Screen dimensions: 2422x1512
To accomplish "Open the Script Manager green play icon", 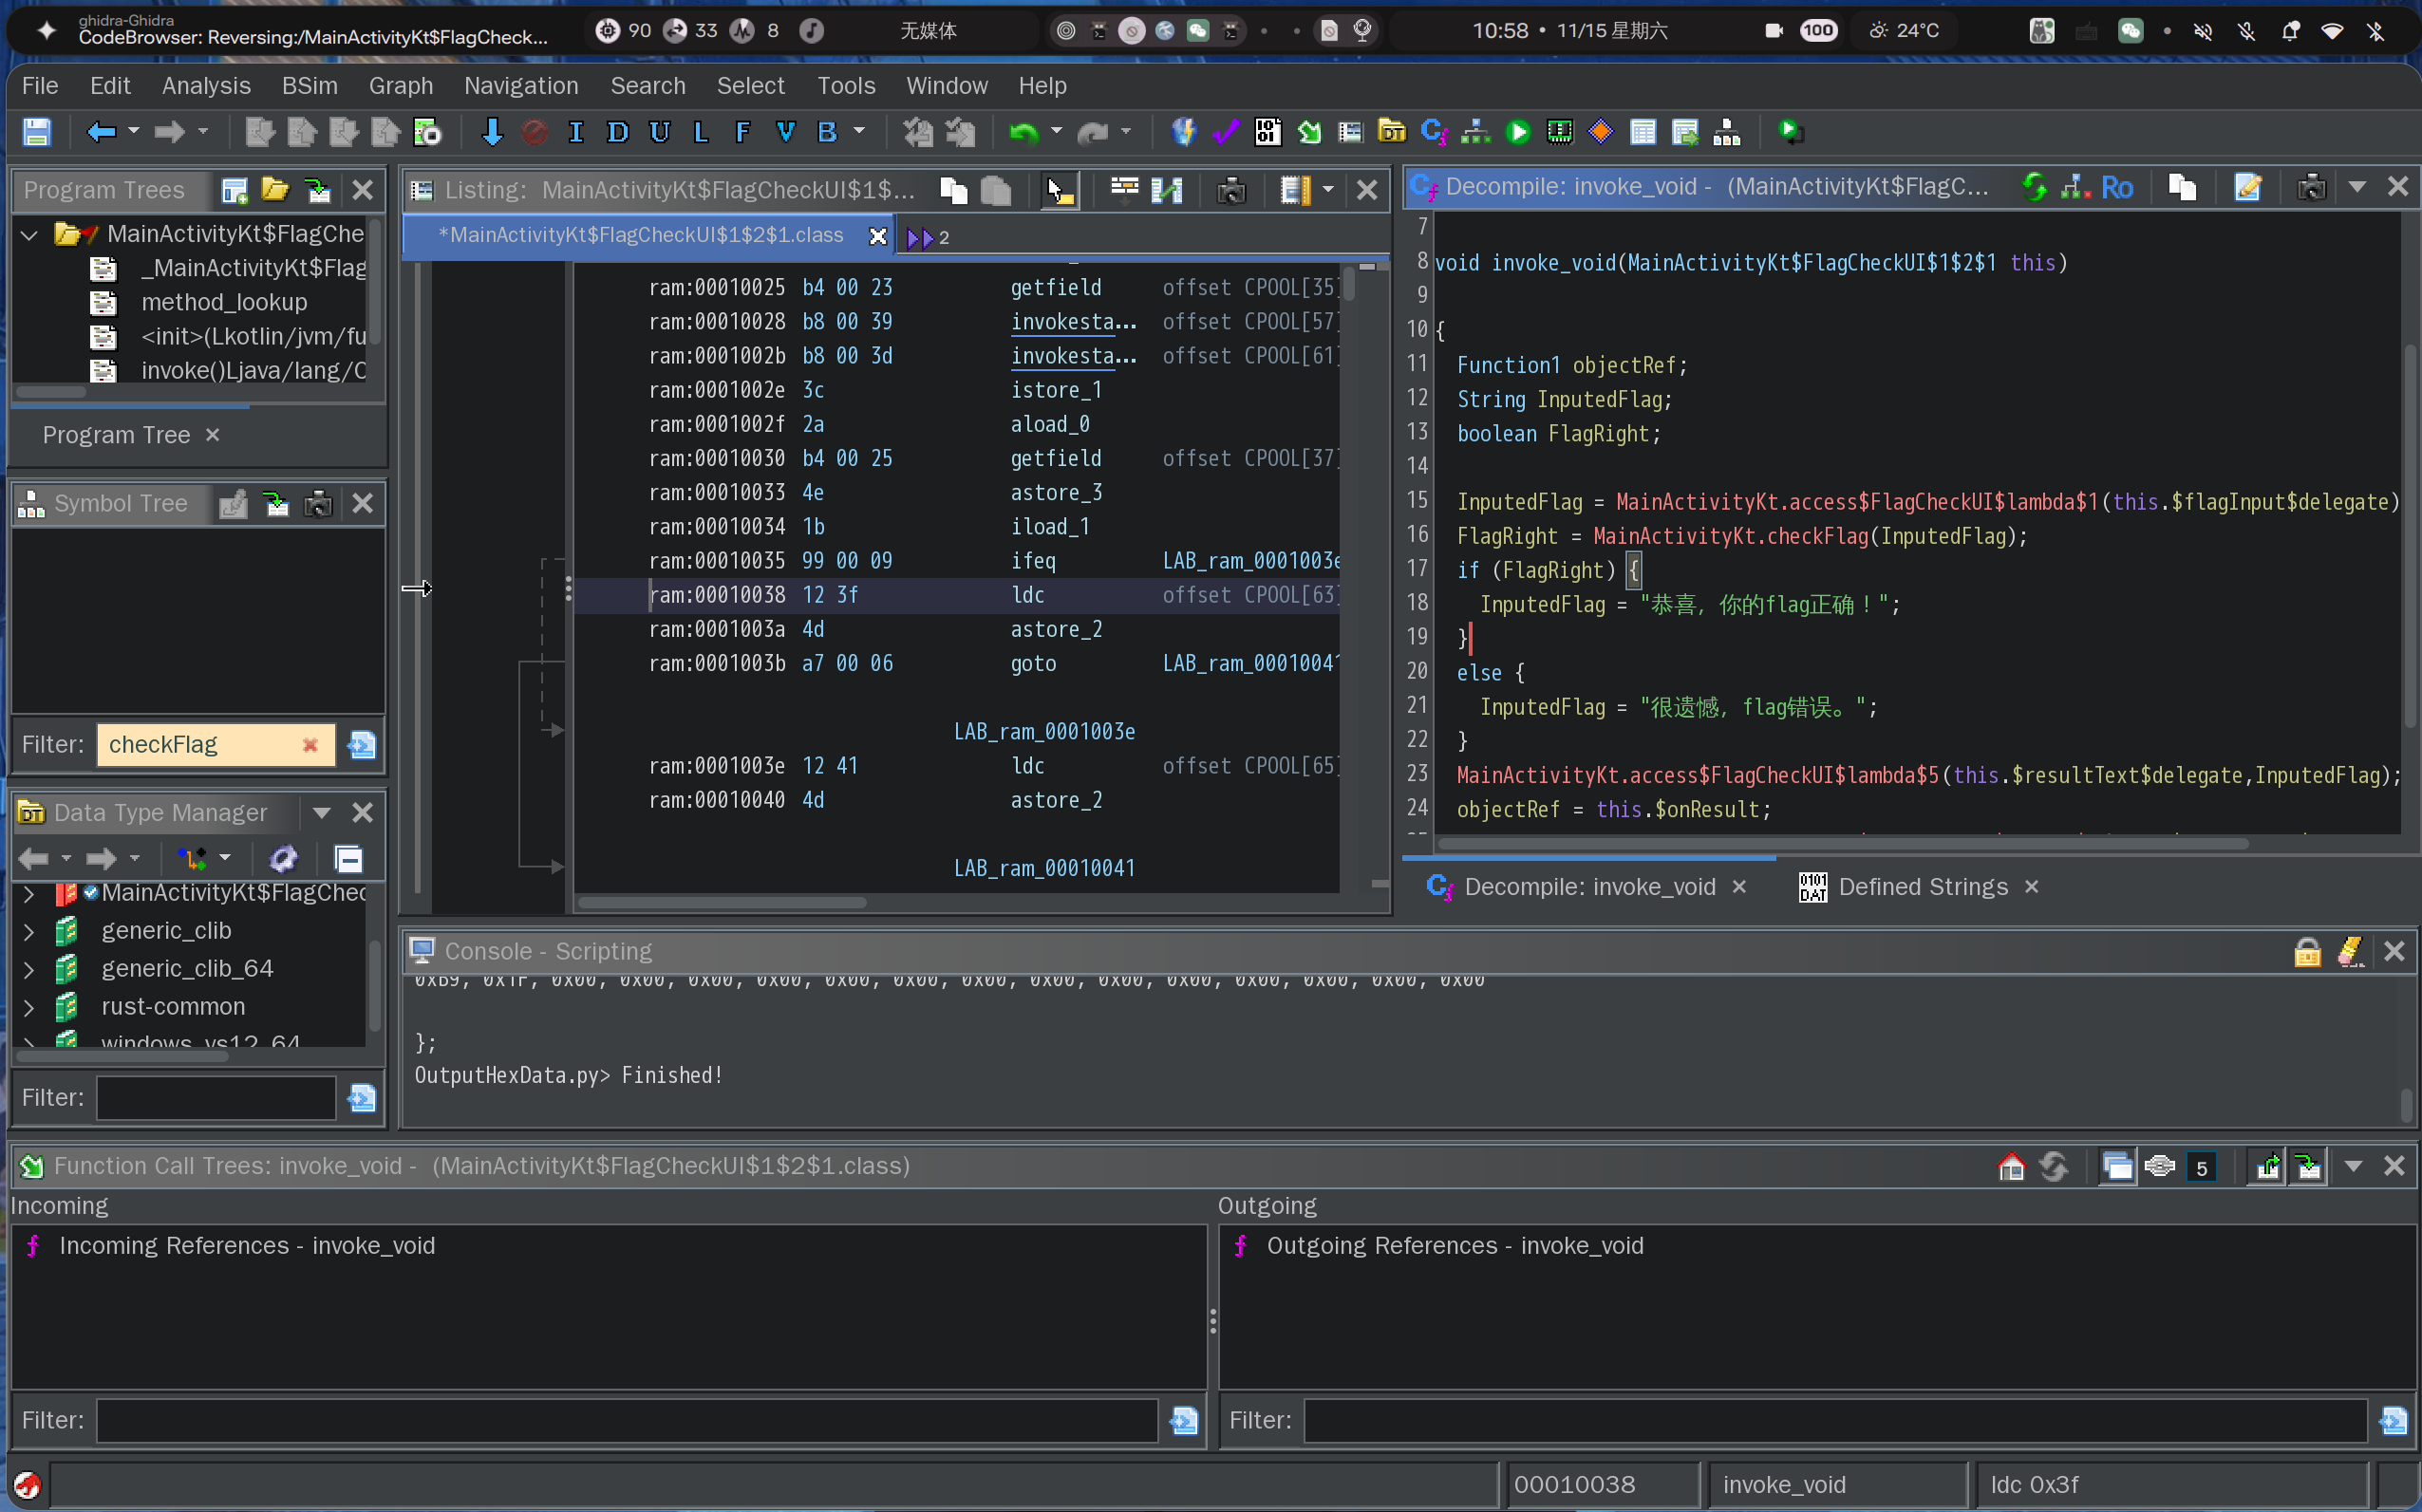I will pyautogui.click(x=1517, y=132).
